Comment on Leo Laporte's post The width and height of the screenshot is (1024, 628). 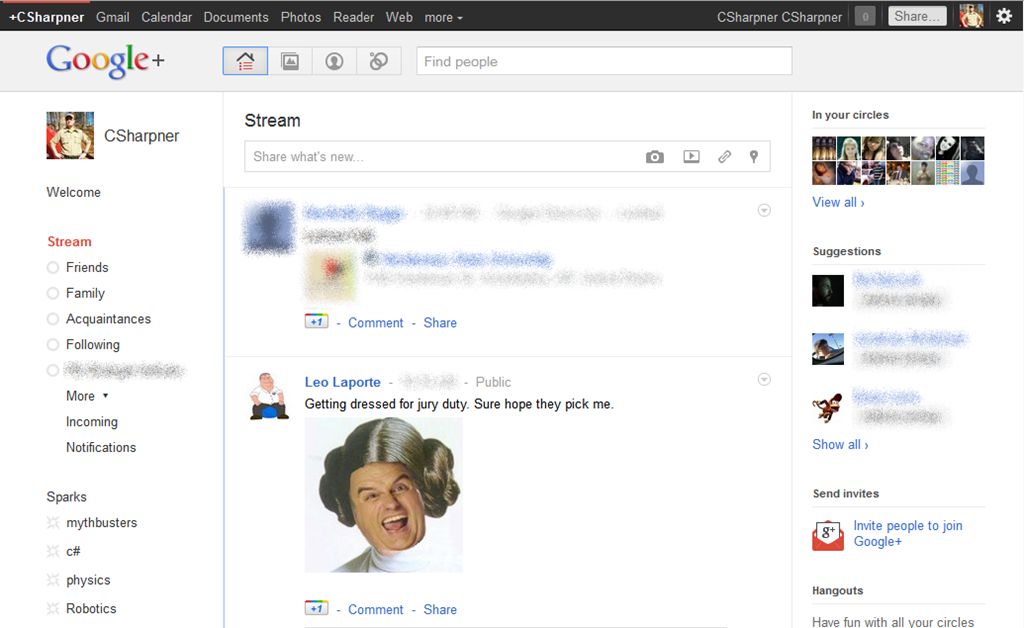coord(376,609)
